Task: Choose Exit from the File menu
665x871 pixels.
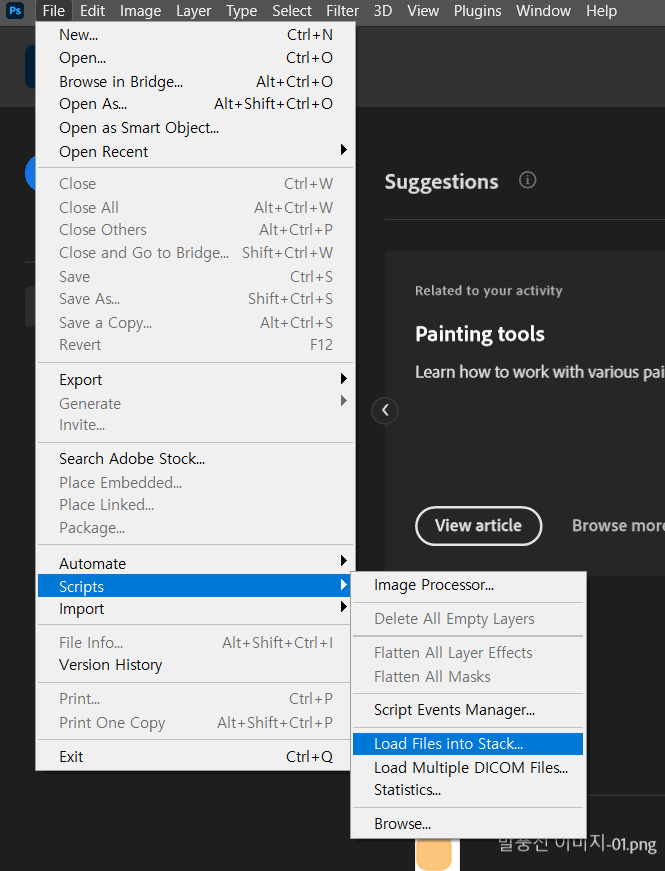Action: coord(196,757)
